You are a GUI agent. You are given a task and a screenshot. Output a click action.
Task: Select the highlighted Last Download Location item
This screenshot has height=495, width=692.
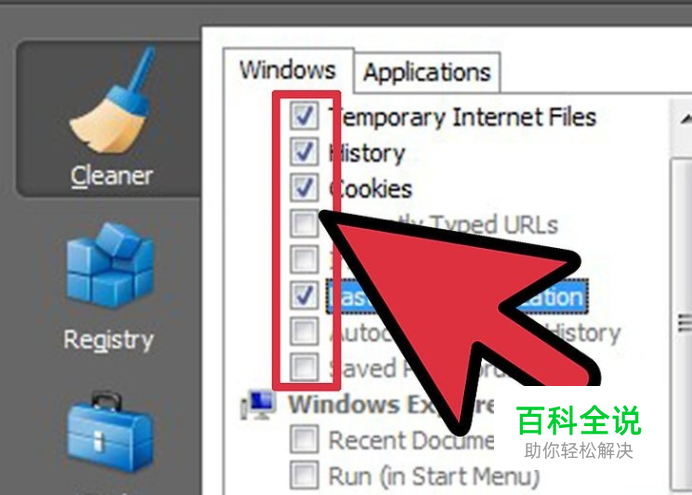pyautogui.click(x=457, y=296)
